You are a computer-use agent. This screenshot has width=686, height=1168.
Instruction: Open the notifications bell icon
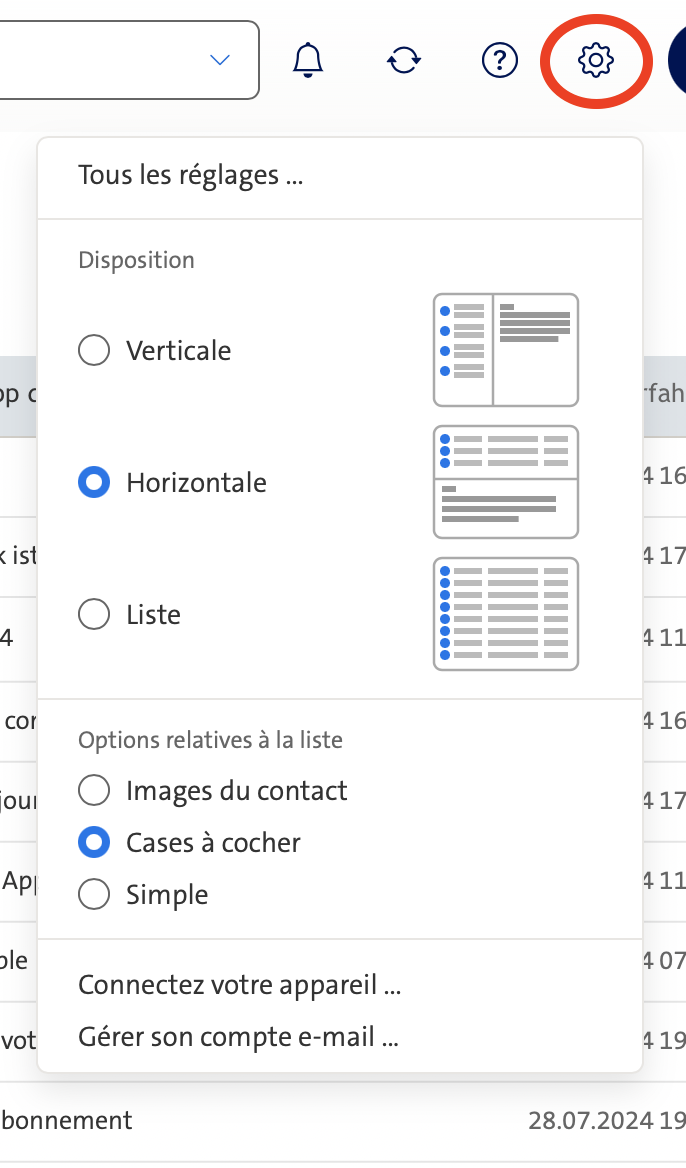pyautogui.click(x=308, y=60)
